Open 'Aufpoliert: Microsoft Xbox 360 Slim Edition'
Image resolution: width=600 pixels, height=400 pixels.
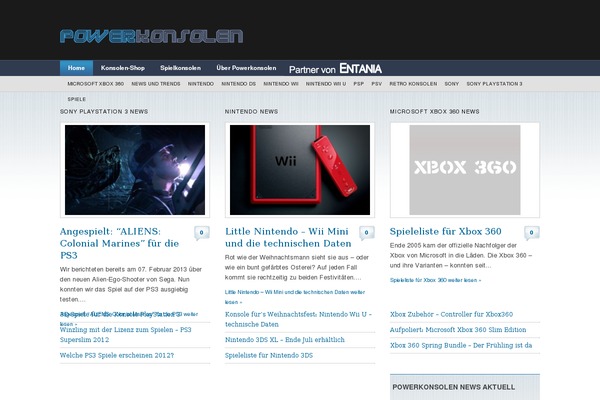[458, 330]
